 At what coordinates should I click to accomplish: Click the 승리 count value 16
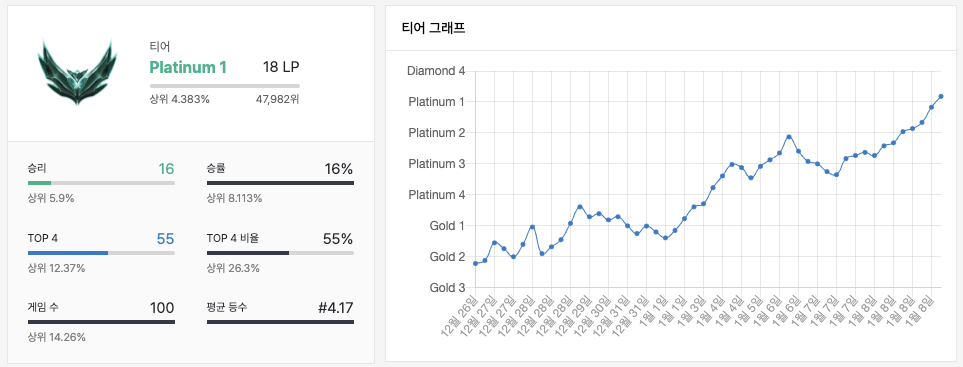click(166, 169)
